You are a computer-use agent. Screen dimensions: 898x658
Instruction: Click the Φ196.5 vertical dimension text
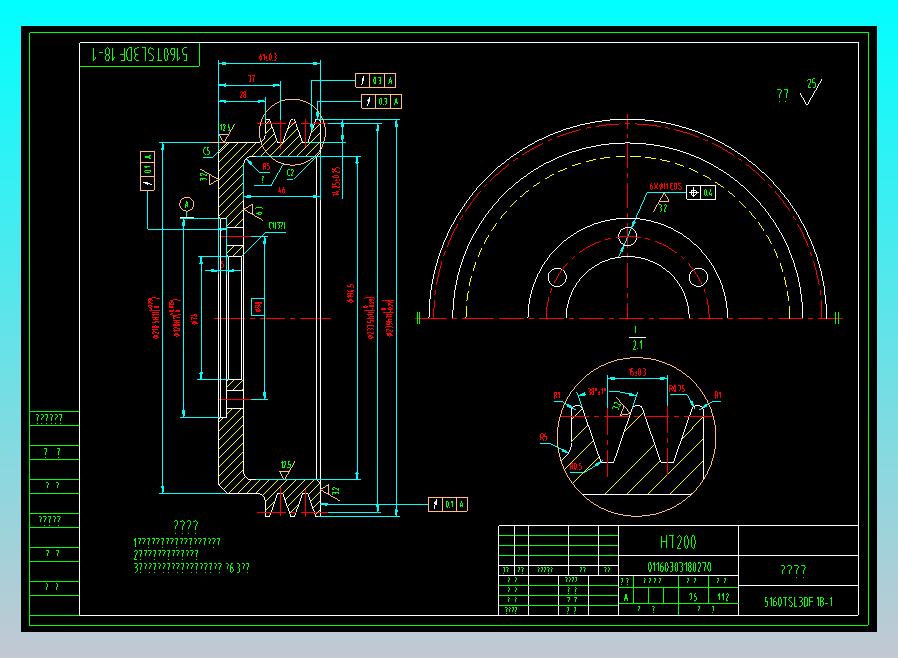point(350,293)
